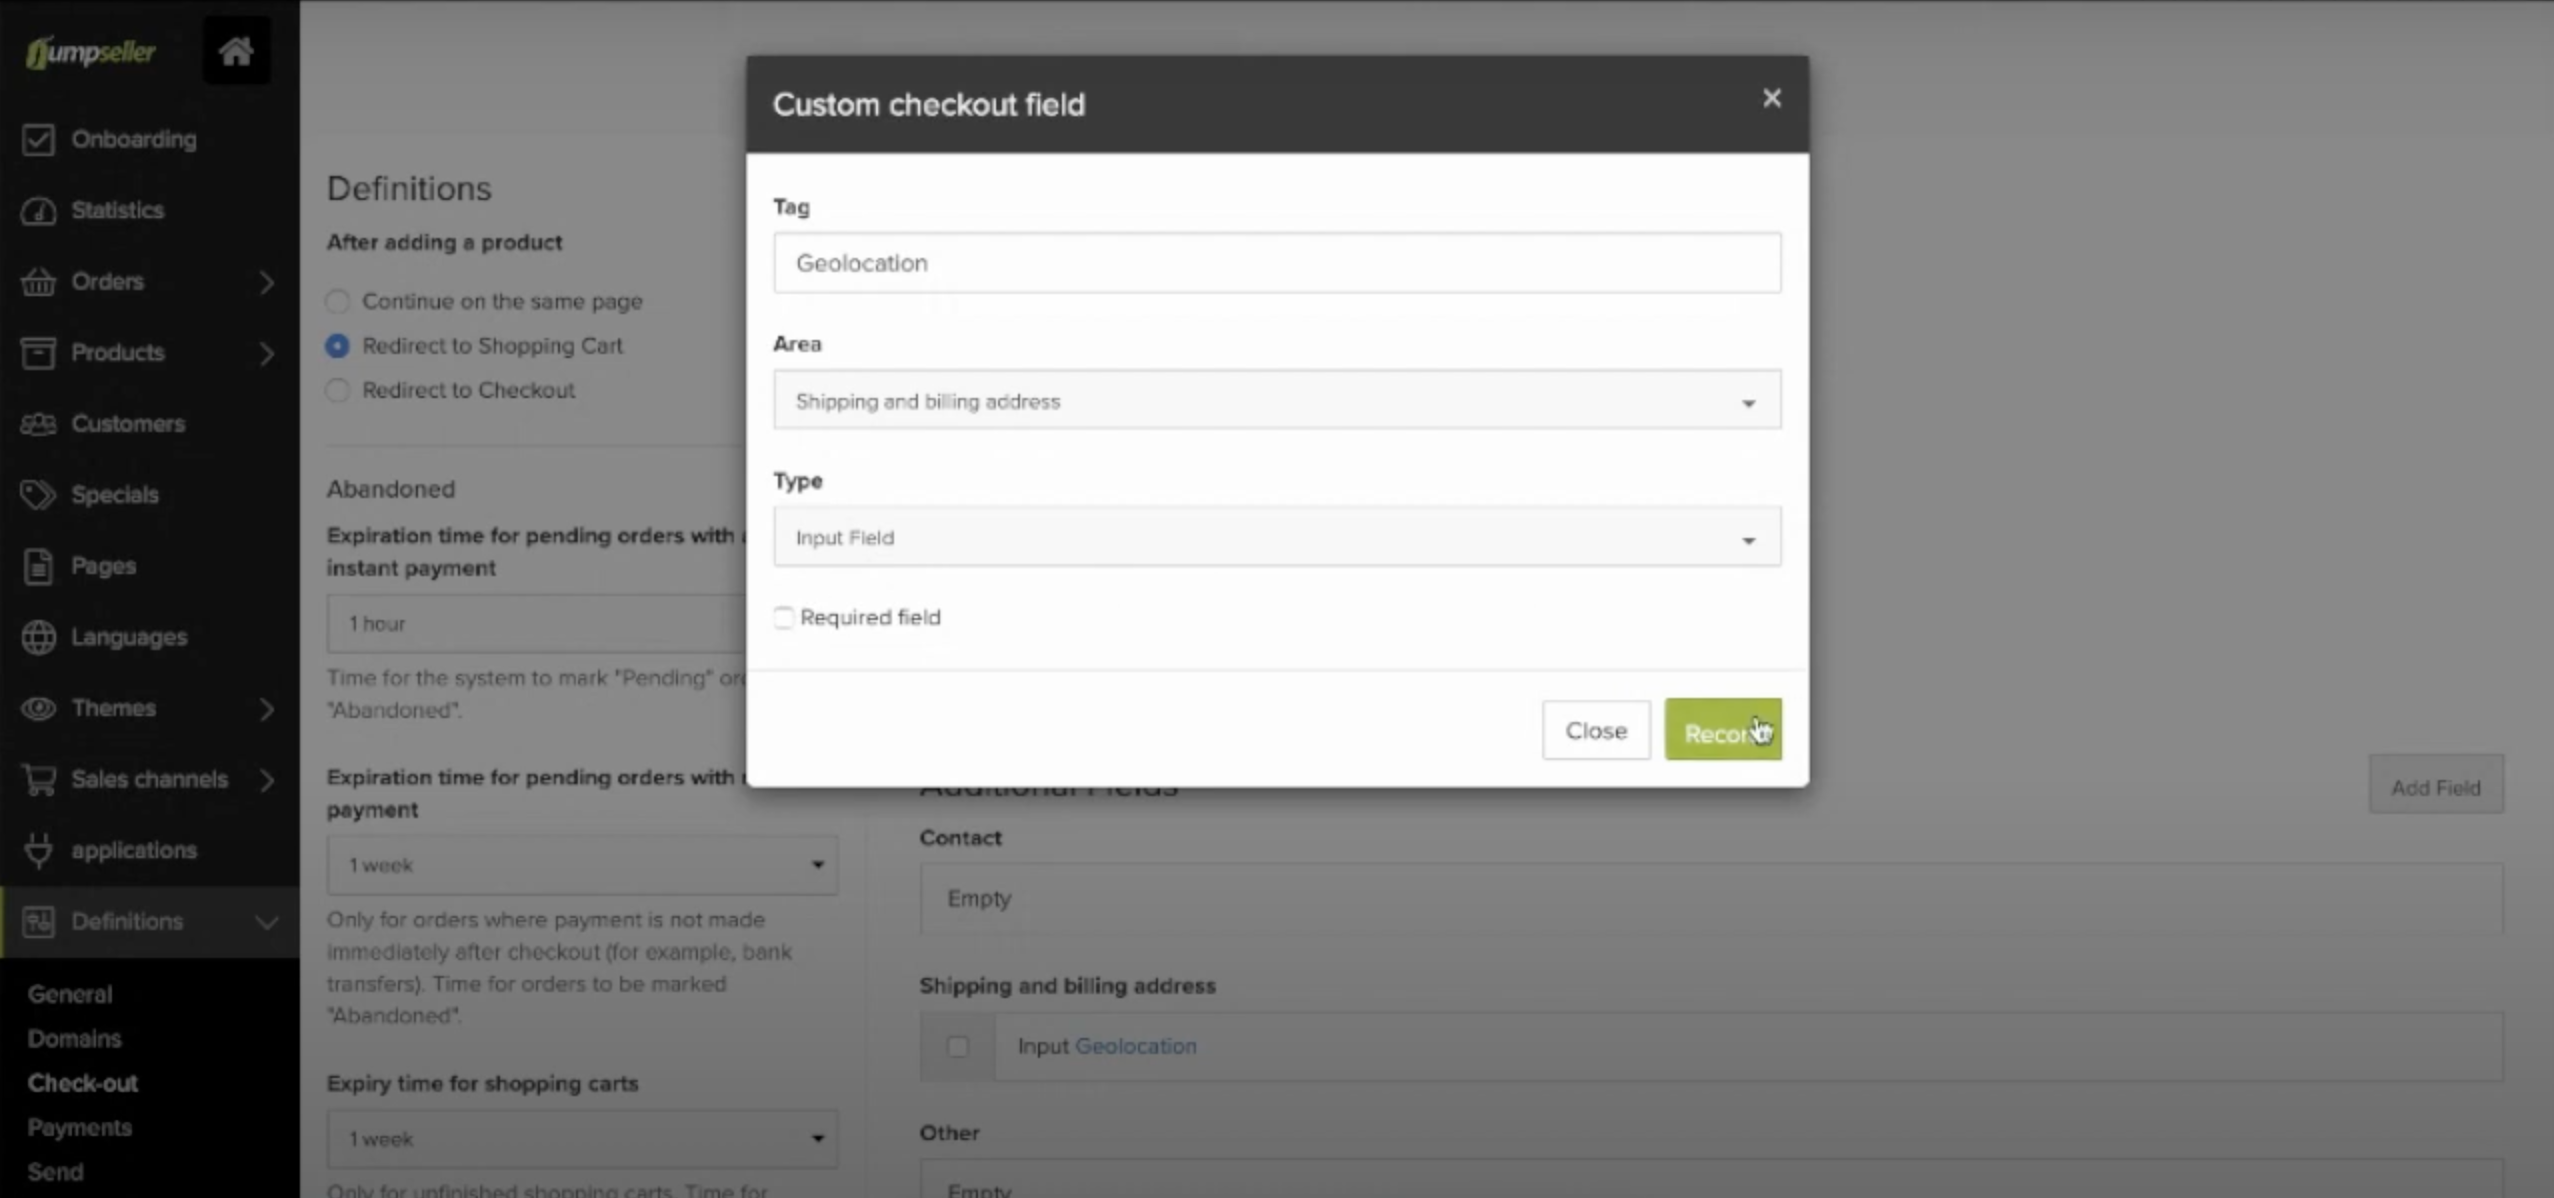Select the Redirect to Checkout radio option

click(338, 390)
